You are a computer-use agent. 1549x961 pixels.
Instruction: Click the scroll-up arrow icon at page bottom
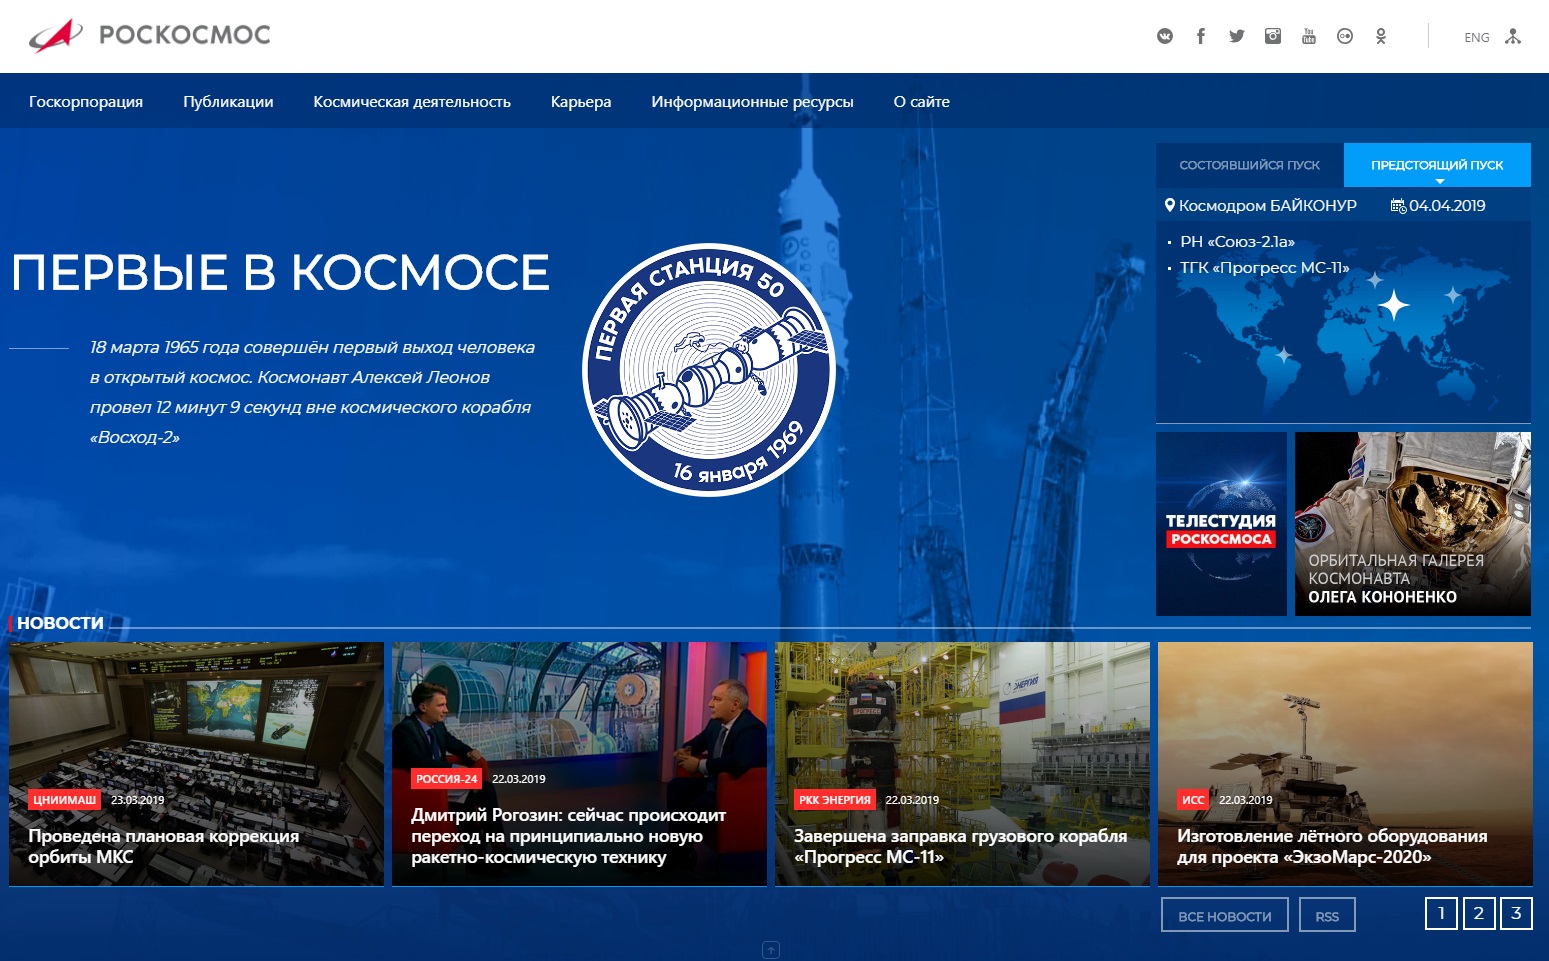coord(771,950)
